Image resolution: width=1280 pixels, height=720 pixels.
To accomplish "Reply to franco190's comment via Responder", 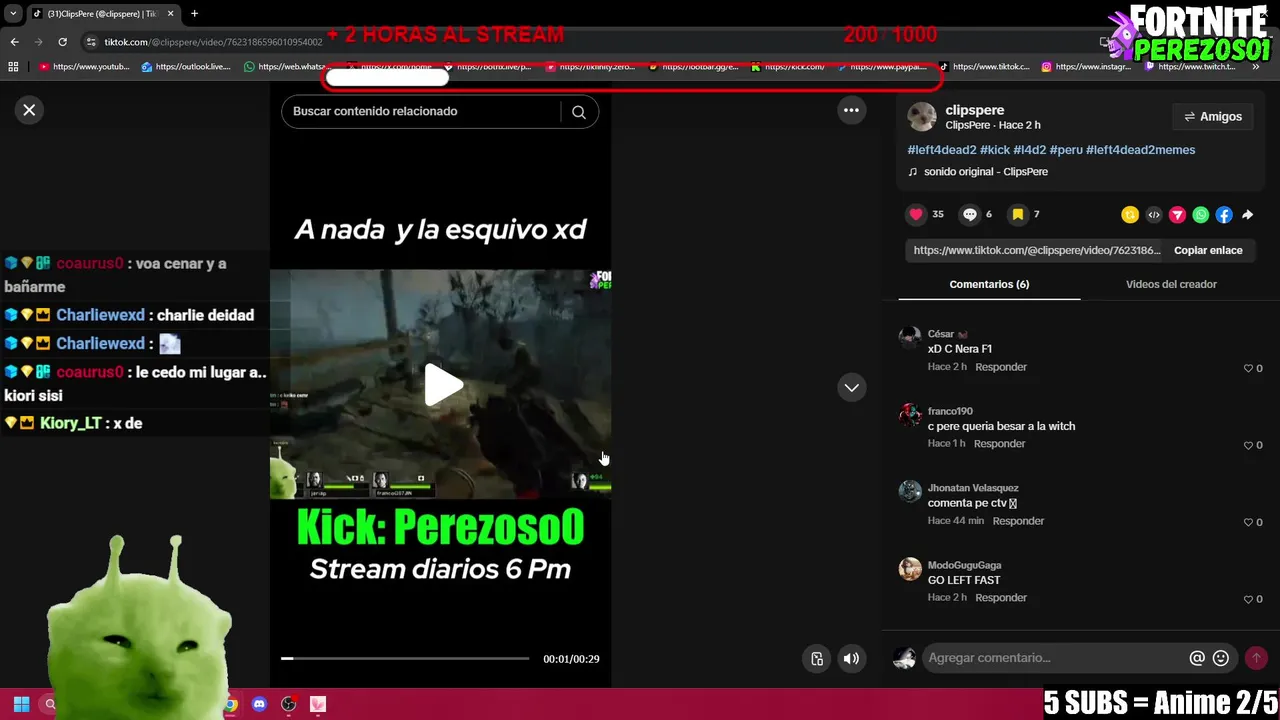I will 999,444.
